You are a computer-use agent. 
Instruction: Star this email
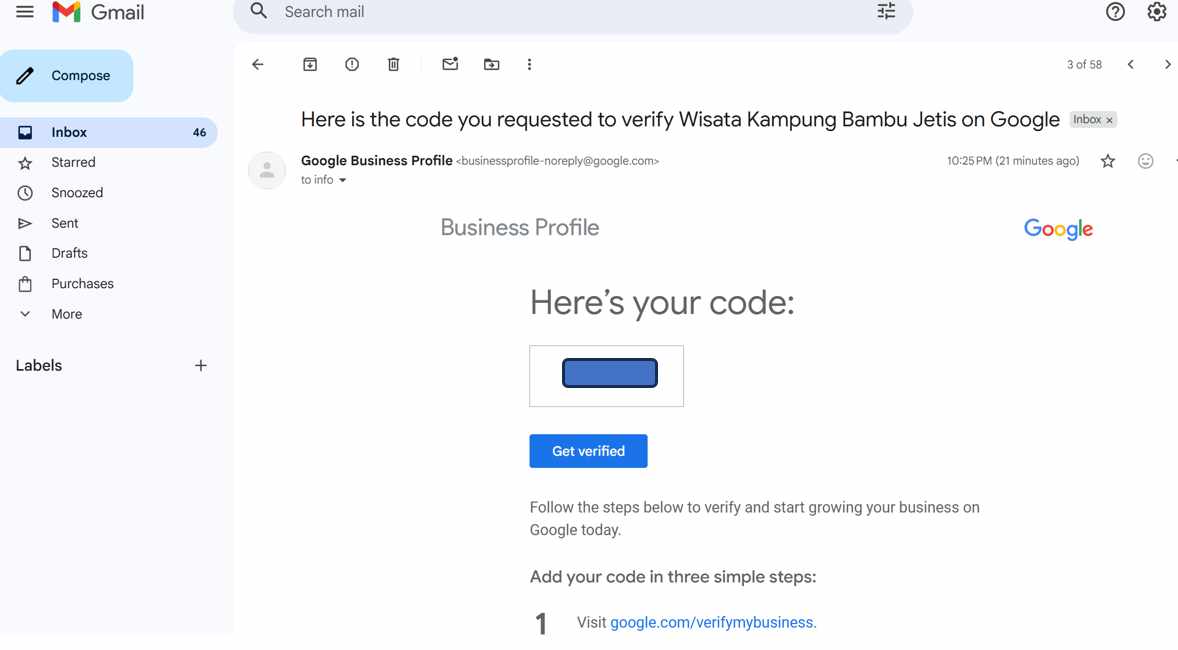click(1107, 160)
